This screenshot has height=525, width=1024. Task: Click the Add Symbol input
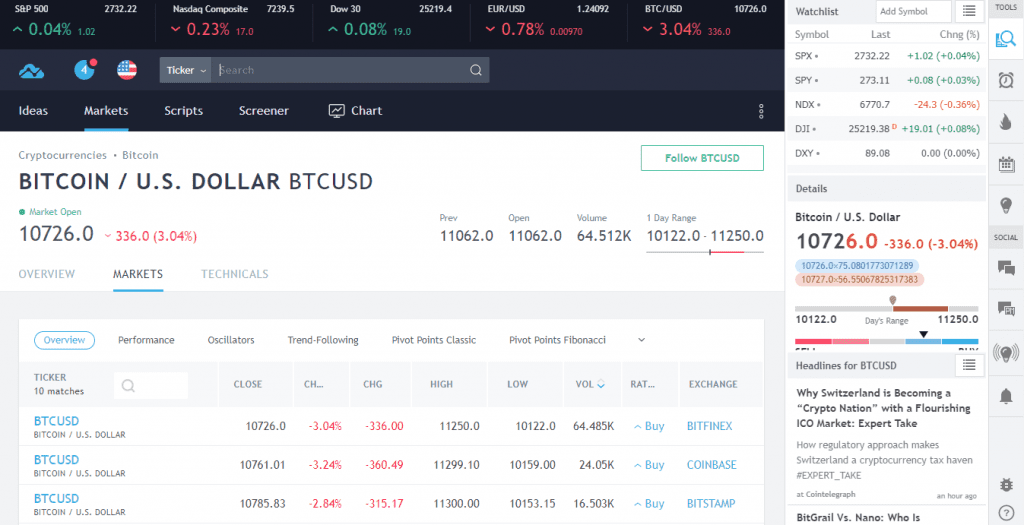[x=913, y=11]
